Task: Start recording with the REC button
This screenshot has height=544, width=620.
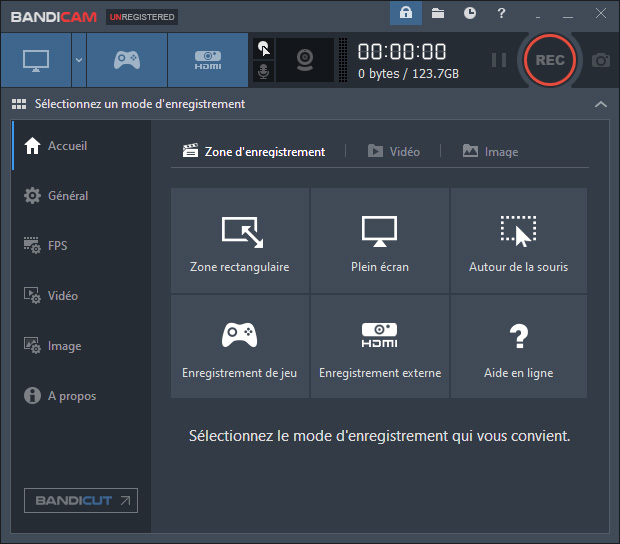Action: [x=550, y=60]
